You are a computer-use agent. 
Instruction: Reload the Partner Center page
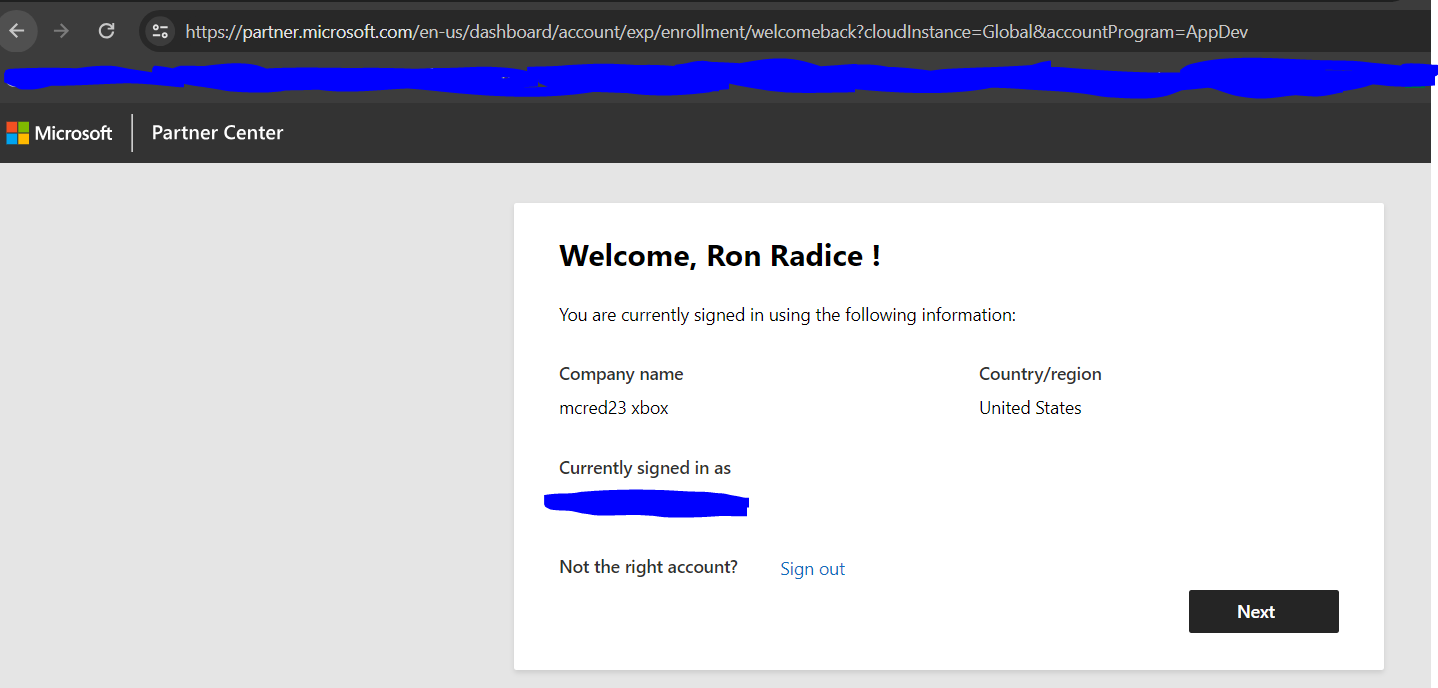[x=107, y=31]
